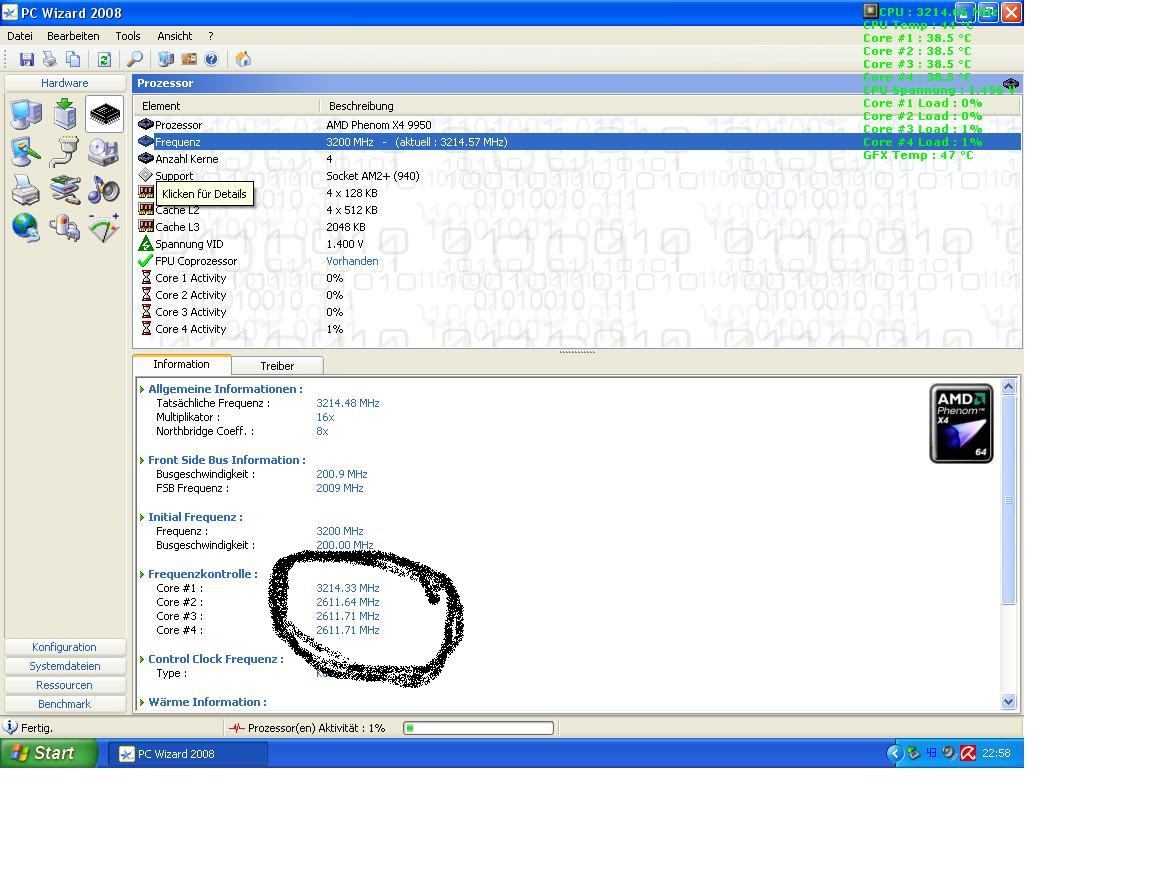Open the drives icon with CD disc
Screen dimensions: 1167x875
pyautogui.click(x=104, y=152)
